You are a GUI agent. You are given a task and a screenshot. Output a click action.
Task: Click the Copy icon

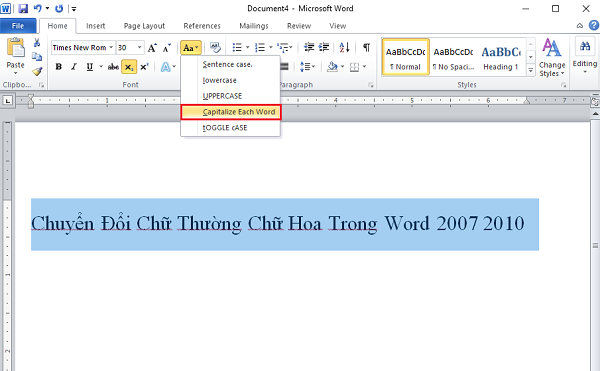[37, 57]
